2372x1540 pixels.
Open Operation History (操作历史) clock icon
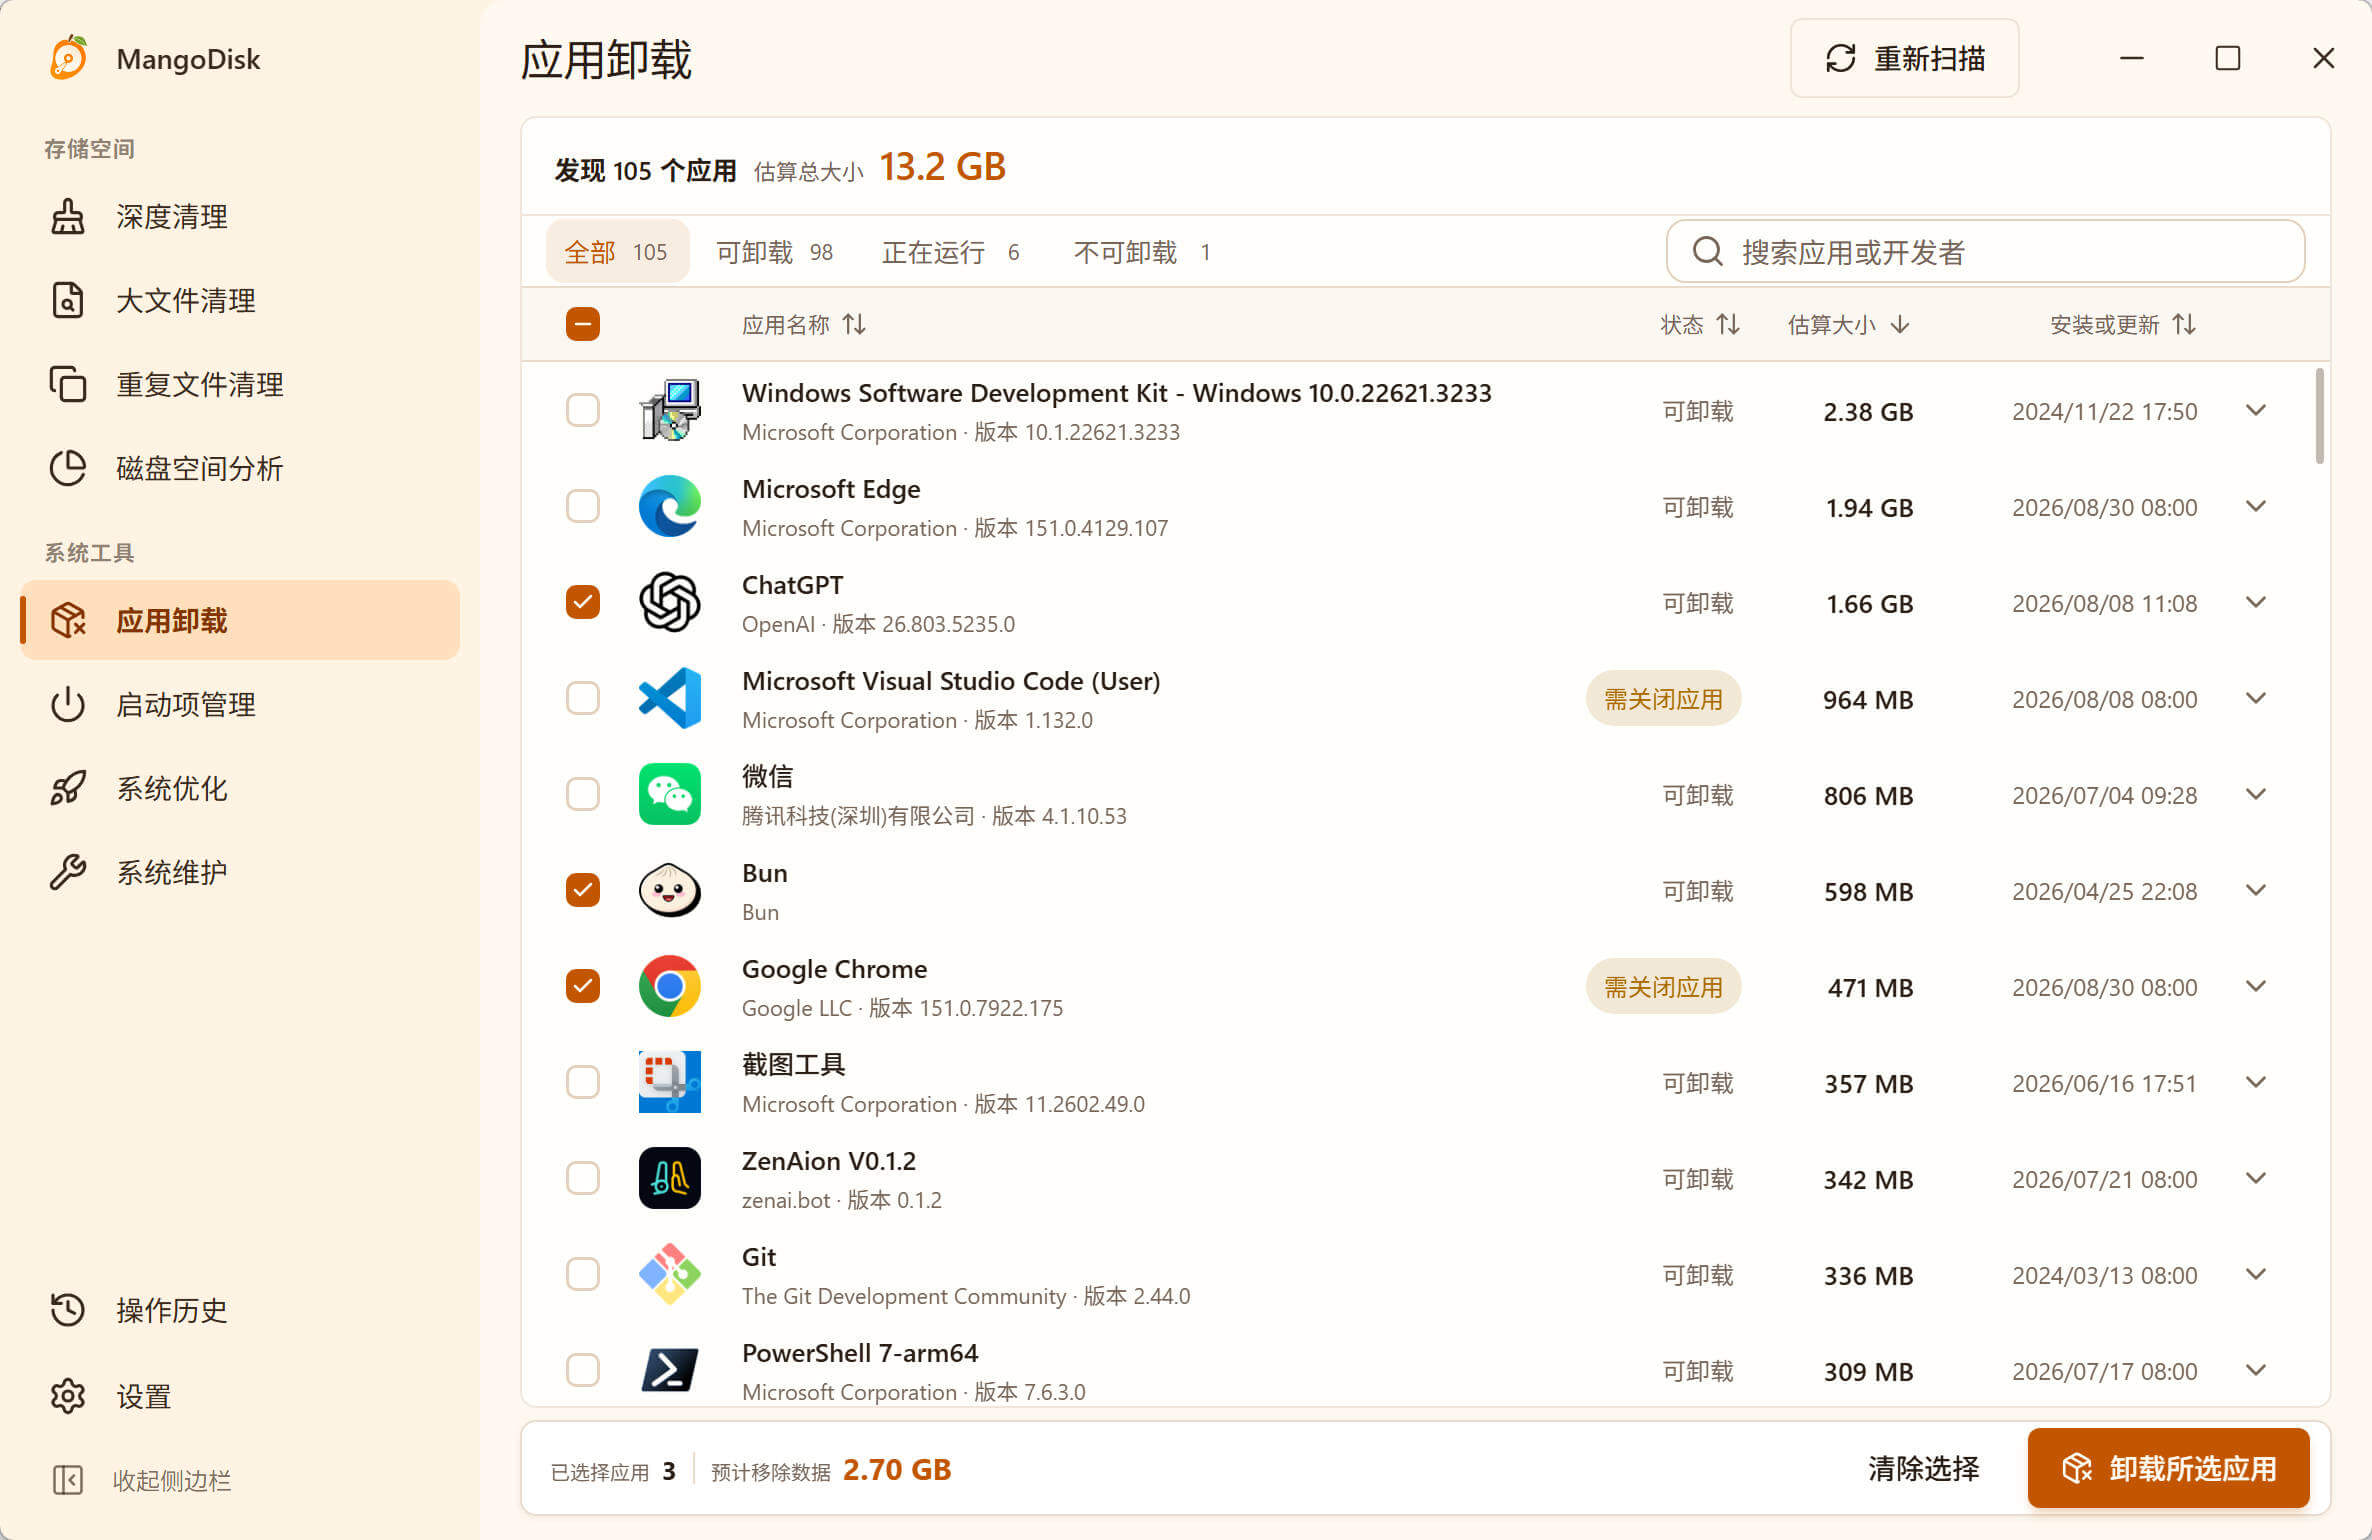click(x=68, y=1311)
